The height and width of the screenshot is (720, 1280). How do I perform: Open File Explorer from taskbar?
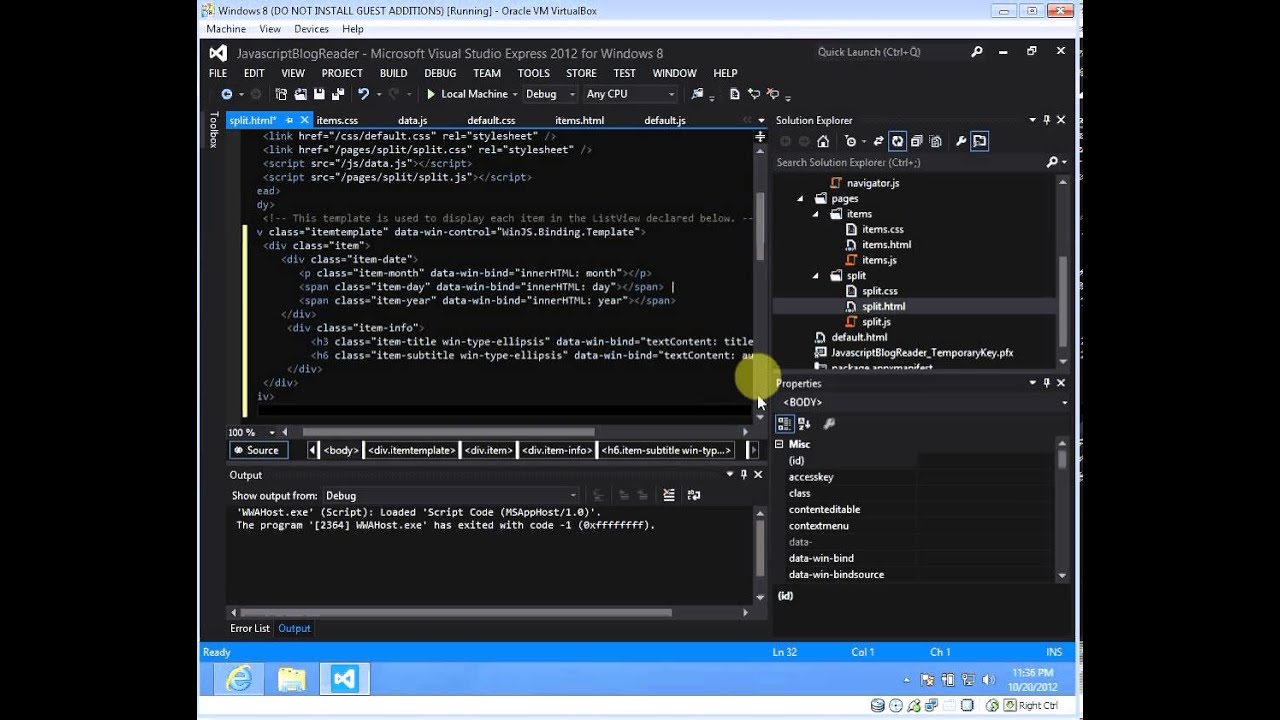(x=292, y=680)
